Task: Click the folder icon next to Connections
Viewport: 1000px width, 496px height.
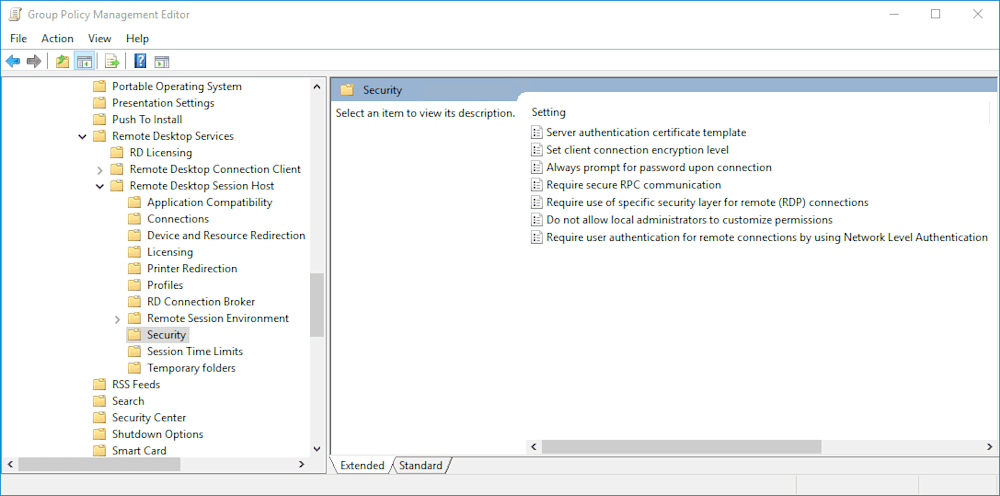Action: click(x=134, y=219)
